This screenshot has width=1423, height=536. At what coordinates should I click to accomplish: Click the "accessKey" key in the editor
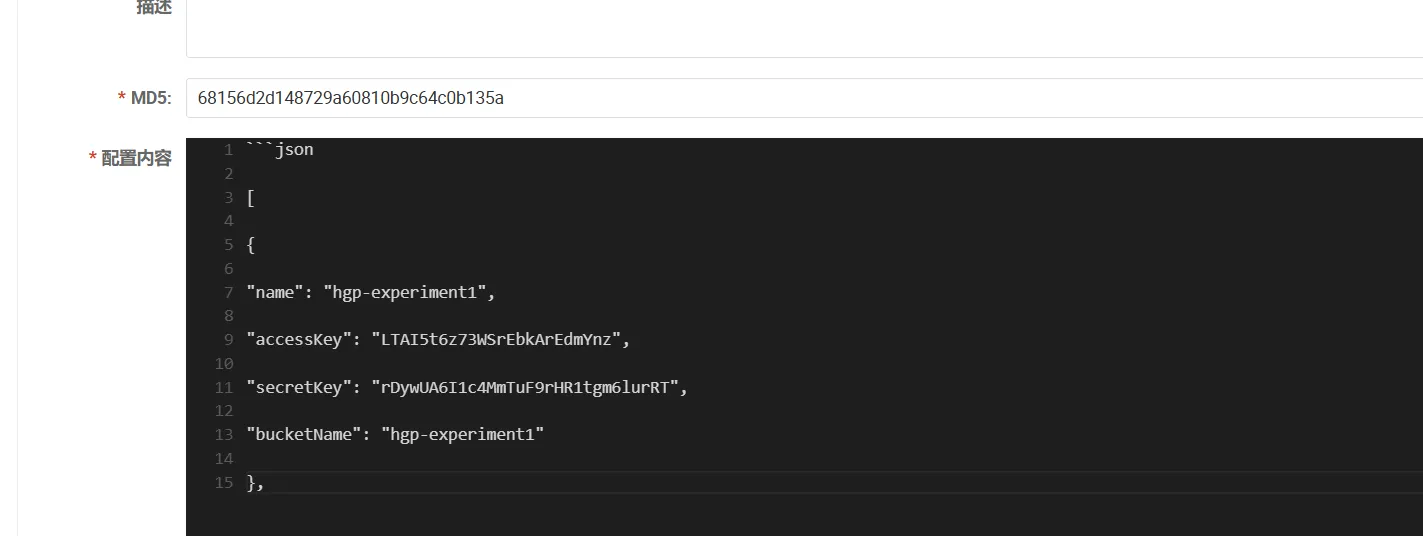point(300,340)
